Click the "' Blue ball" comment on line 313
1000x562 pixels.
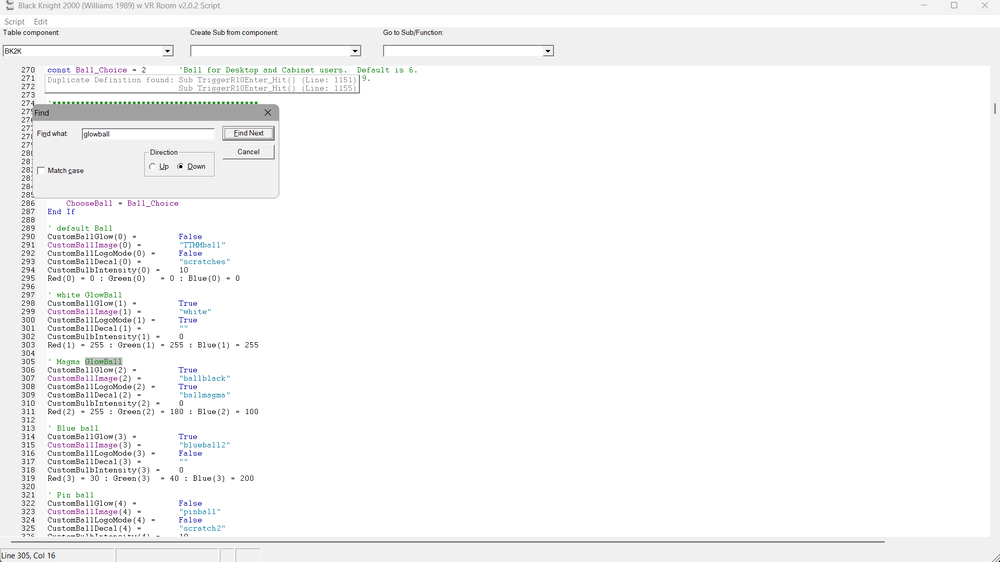(x=73, y=429)
